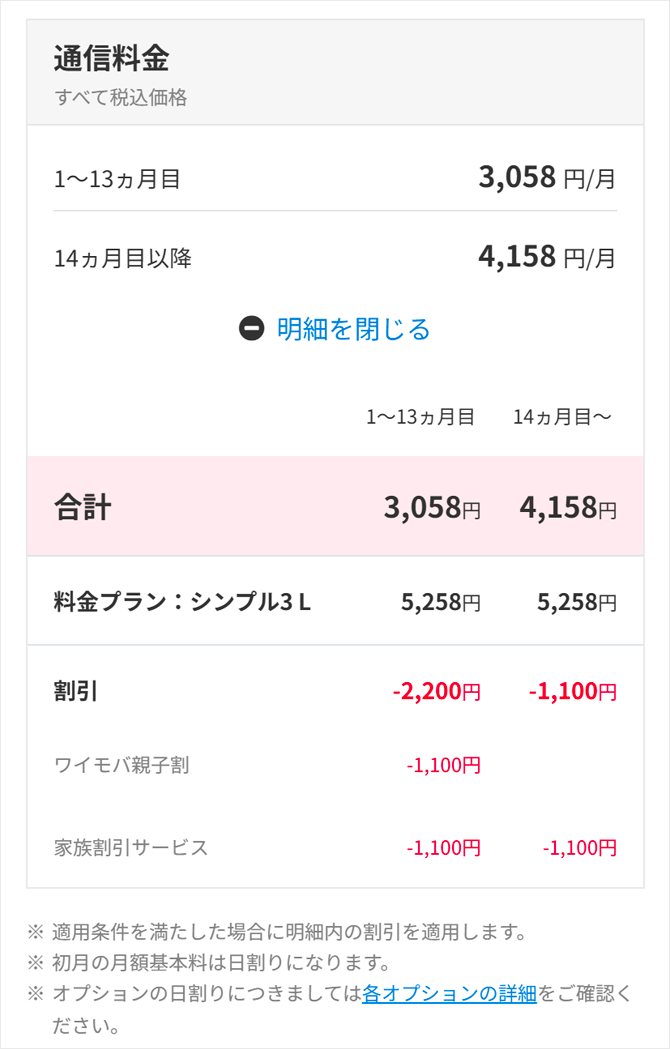Select the すべて税込価格 subtitle text
This screenshot has height=1049, width=670.
pos(120,98)
